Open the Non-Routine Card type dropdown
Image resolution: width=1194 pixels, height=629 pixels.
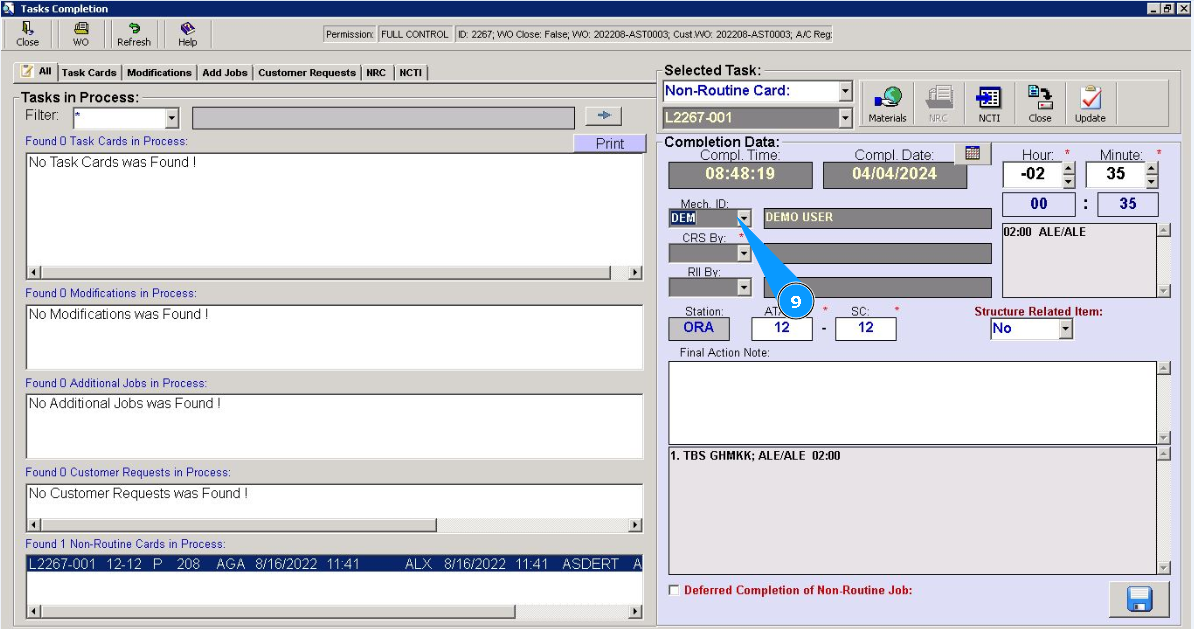[x=845, y=91]
